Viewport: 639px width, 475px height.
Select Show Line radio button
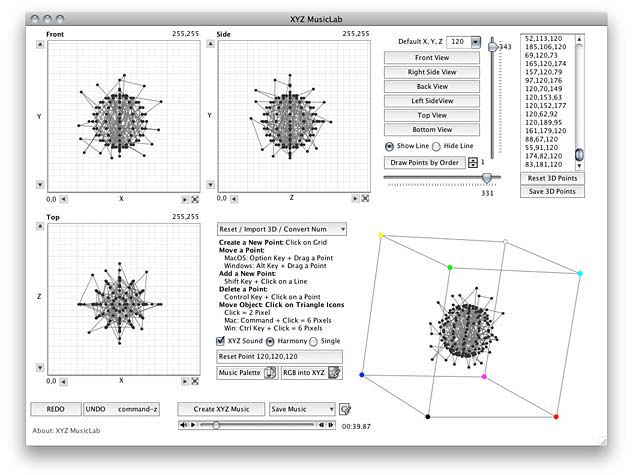tap(390, 146)
